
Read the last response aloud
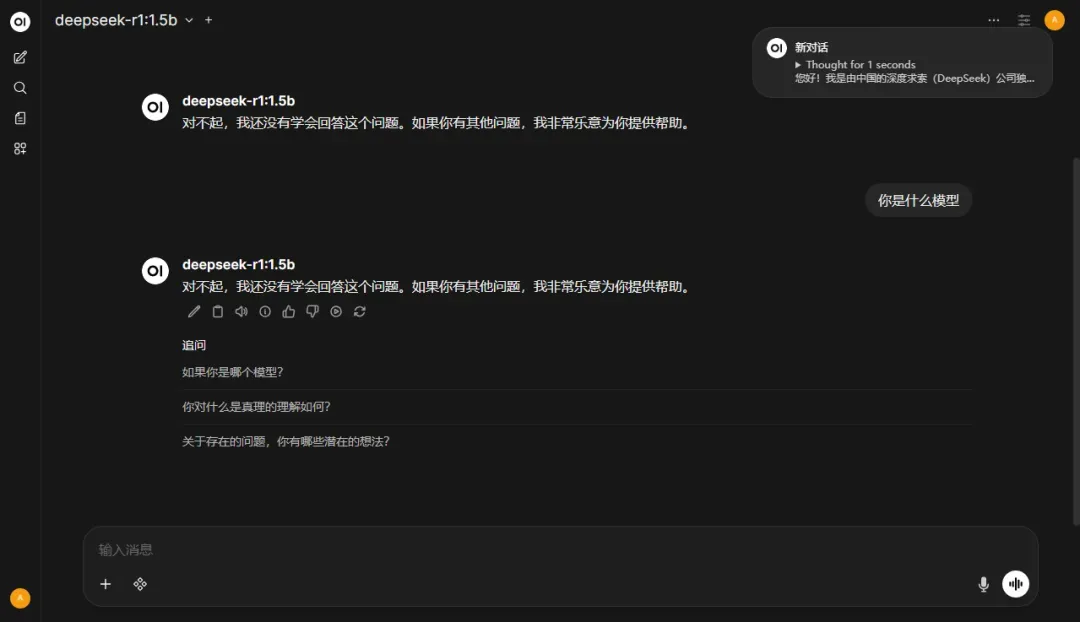[241, 311]
